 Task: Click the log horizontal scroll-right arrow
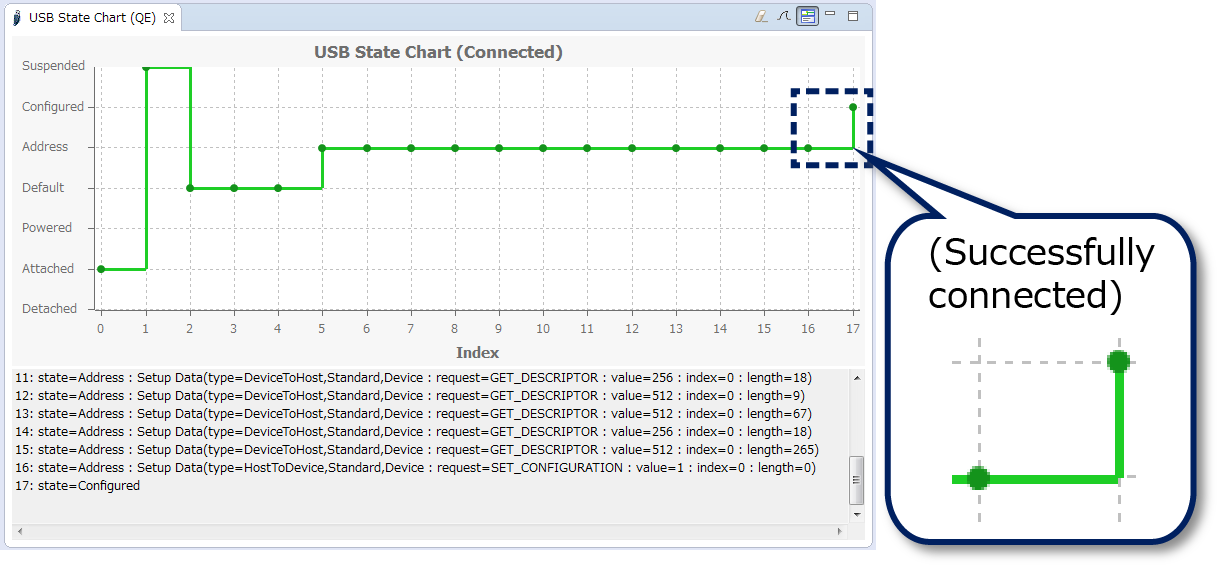841,531
